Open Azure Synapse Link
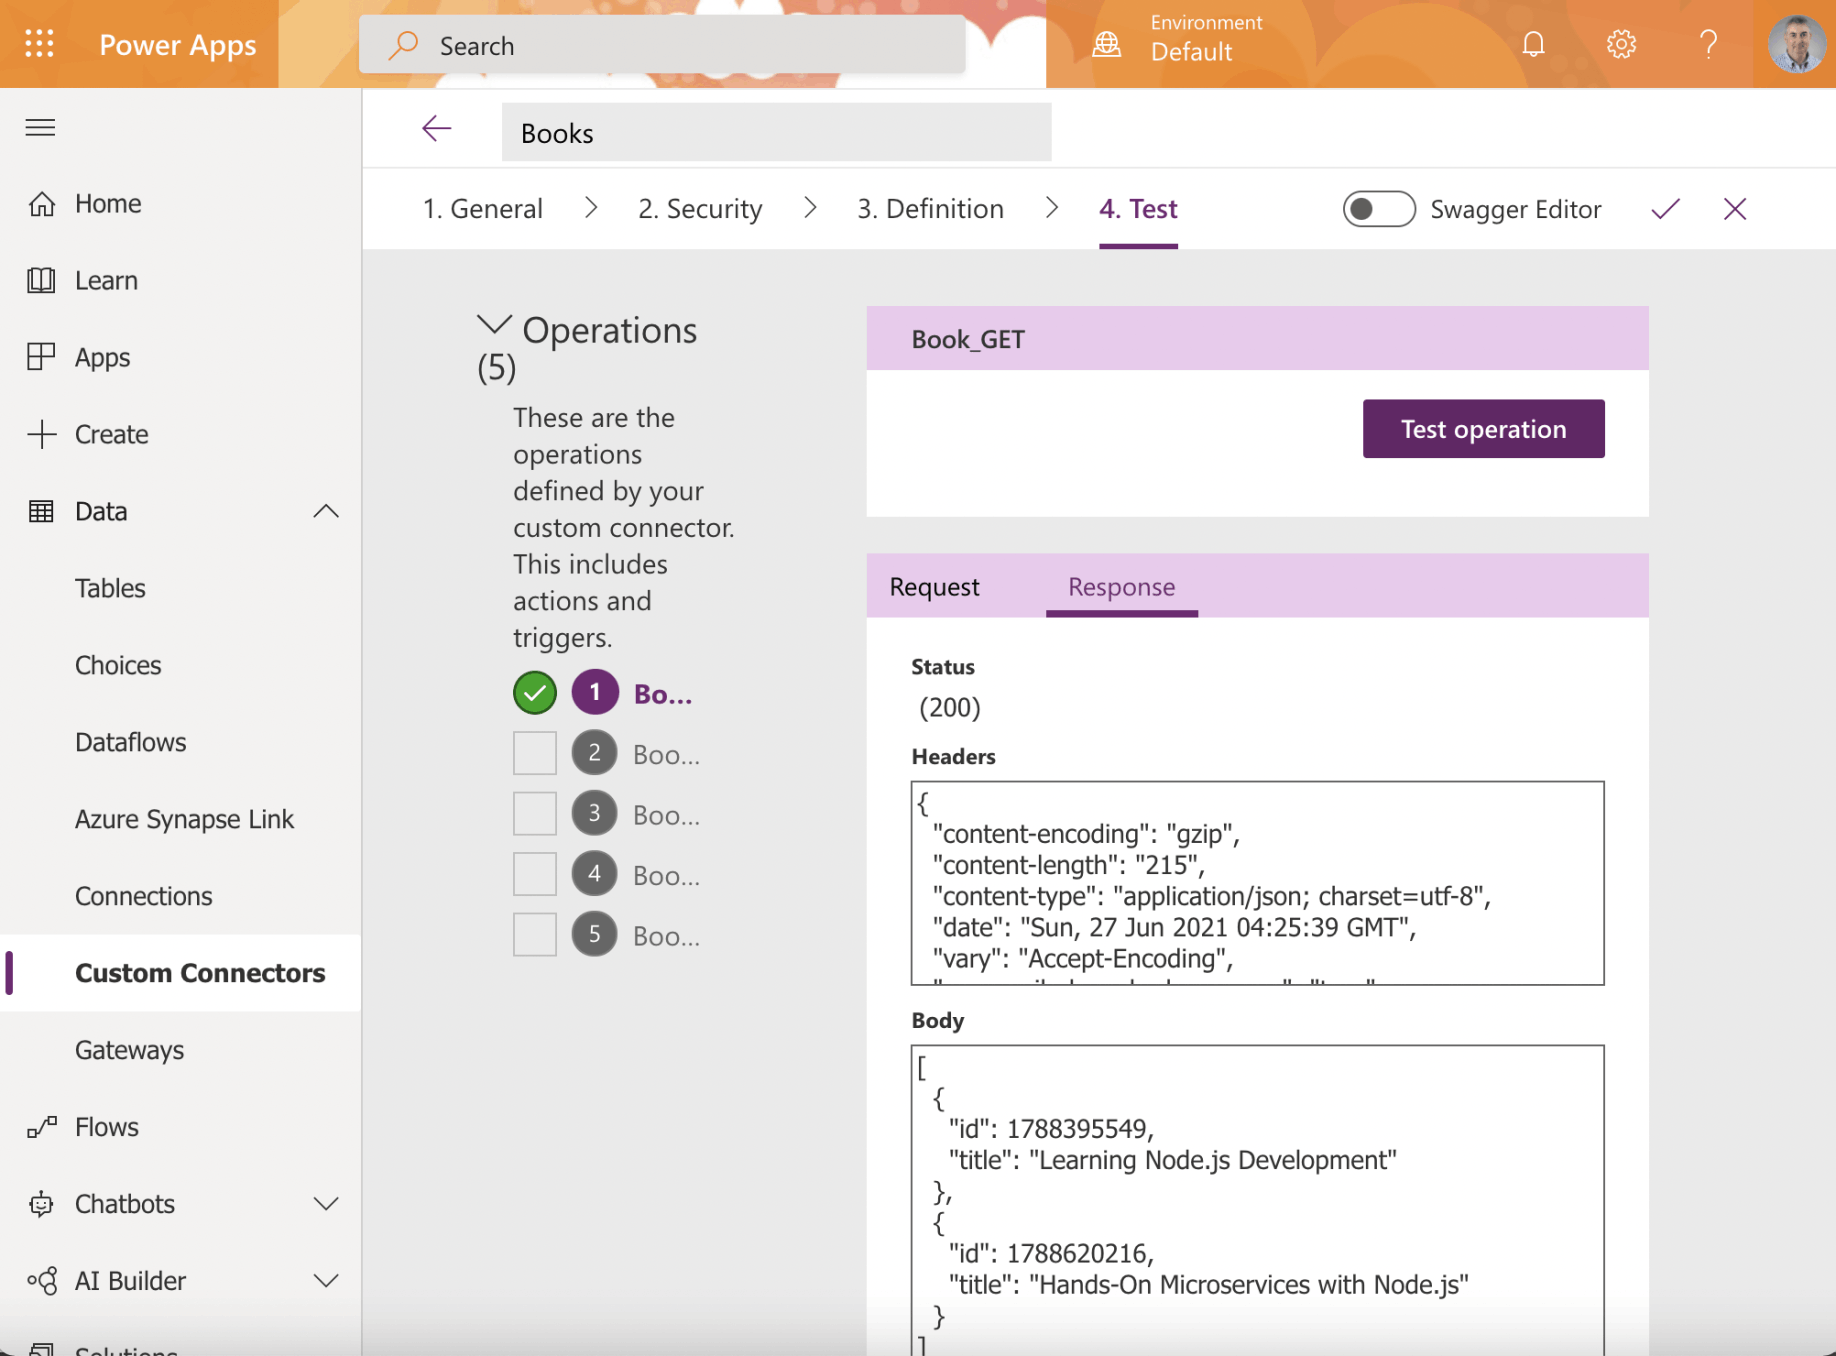Image resolution: width=1836 pixels, height=1356 pixels. click(x=185, y=819)
